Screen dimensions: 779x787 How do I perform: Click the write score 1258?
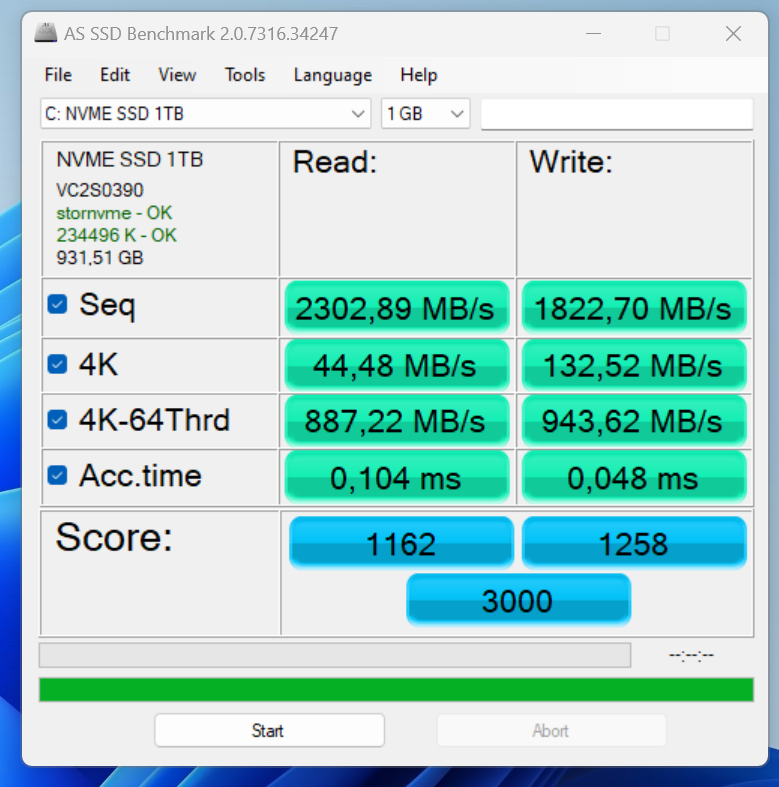634,543
